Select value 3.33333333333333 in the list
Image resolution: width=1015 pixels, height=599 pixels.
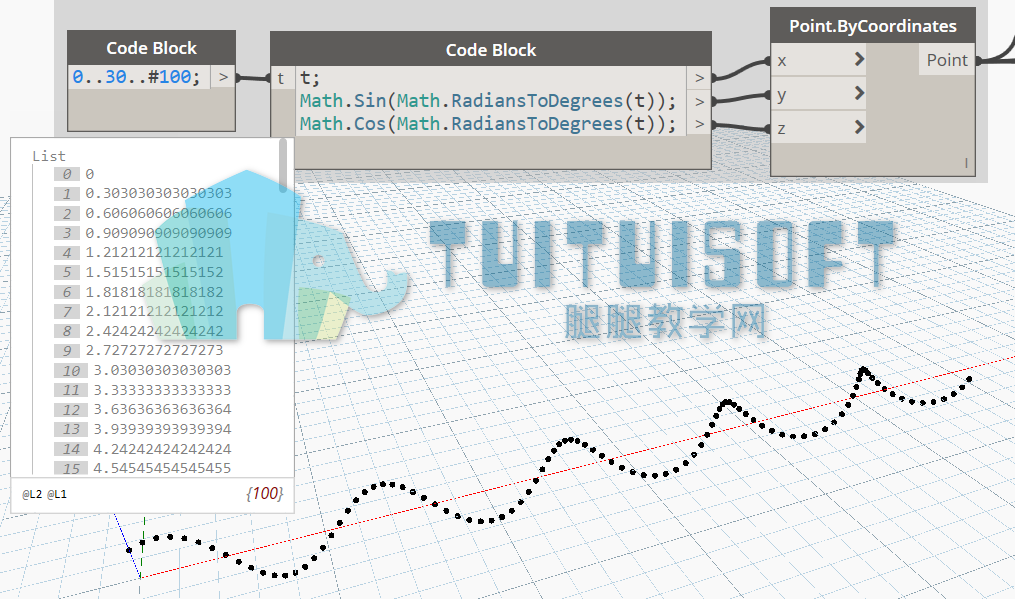click(162, 390)
